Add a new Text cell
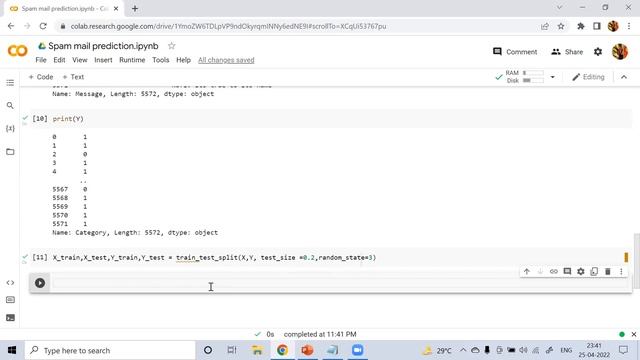The height and width of the screenshot is (360, 640). pos(73,77)
